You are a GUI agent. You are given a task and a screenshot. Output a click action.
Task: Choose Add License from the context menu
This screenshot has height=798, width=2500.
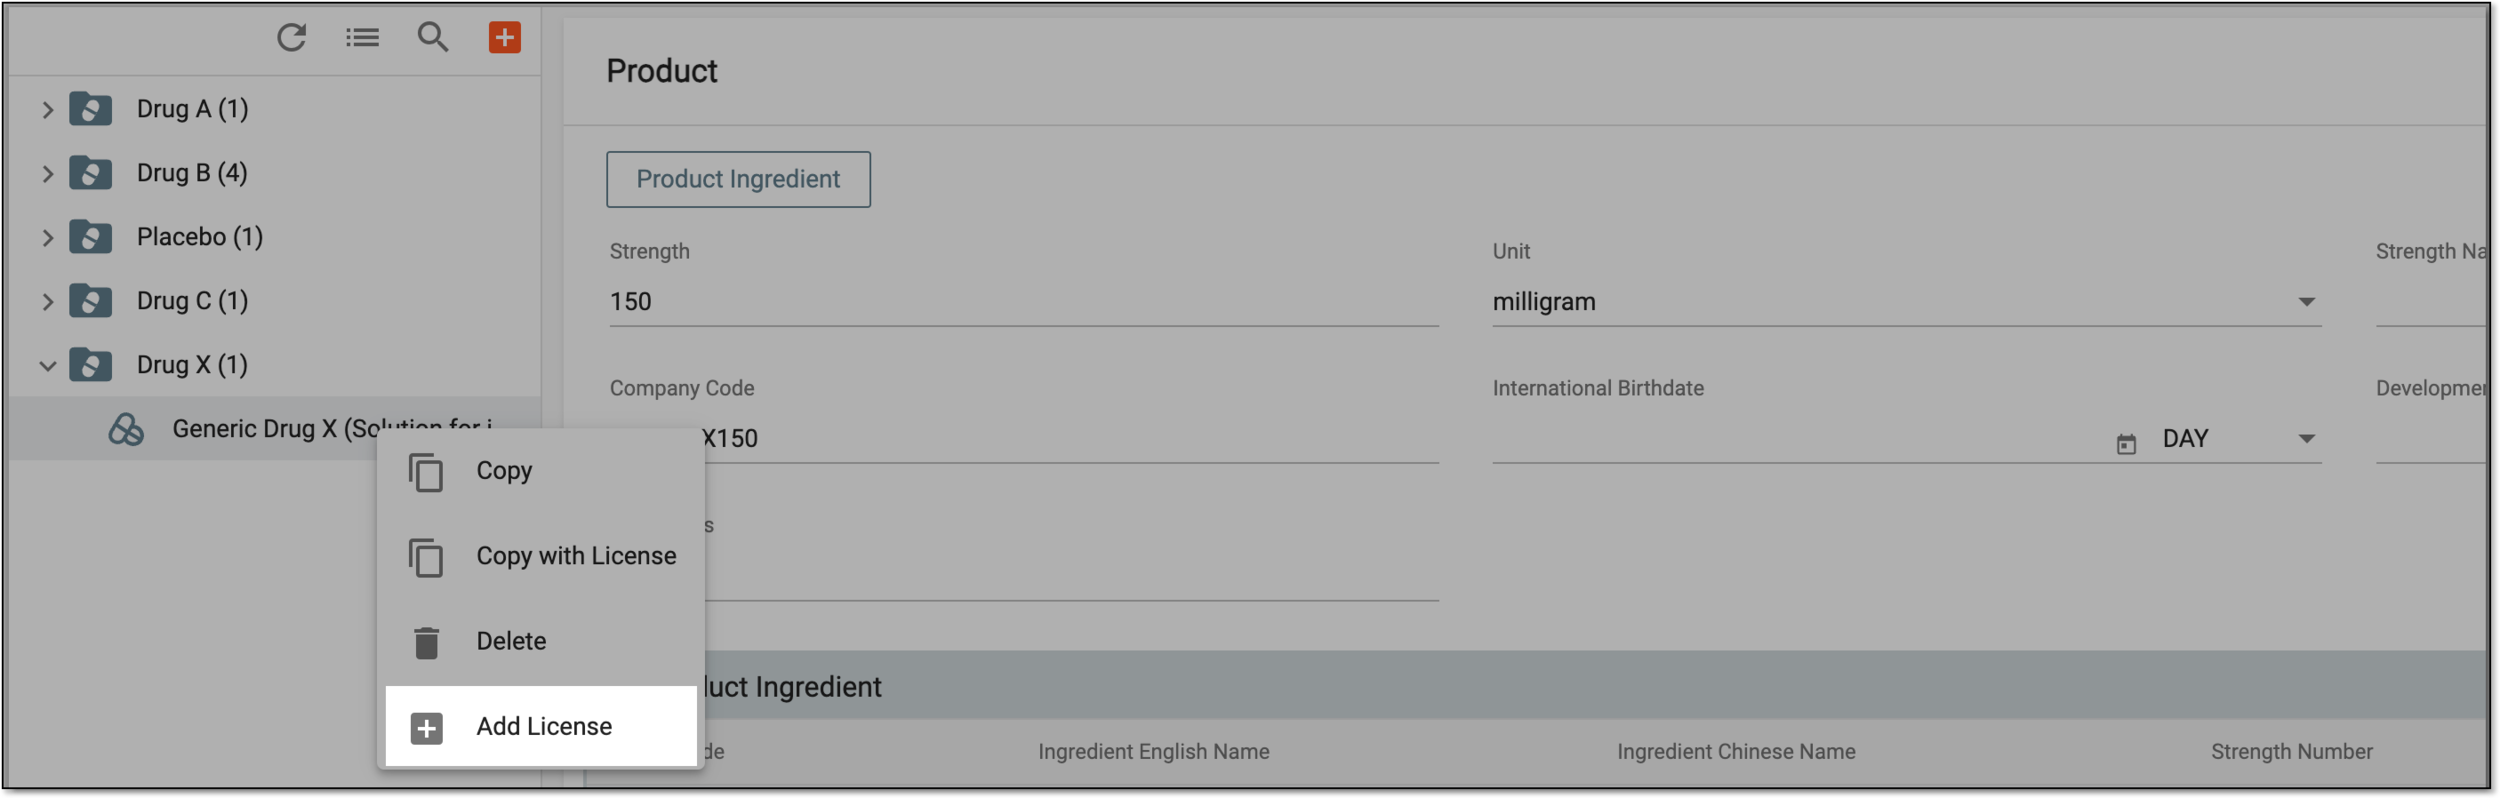pyautogui.click(x=541, y=726)
